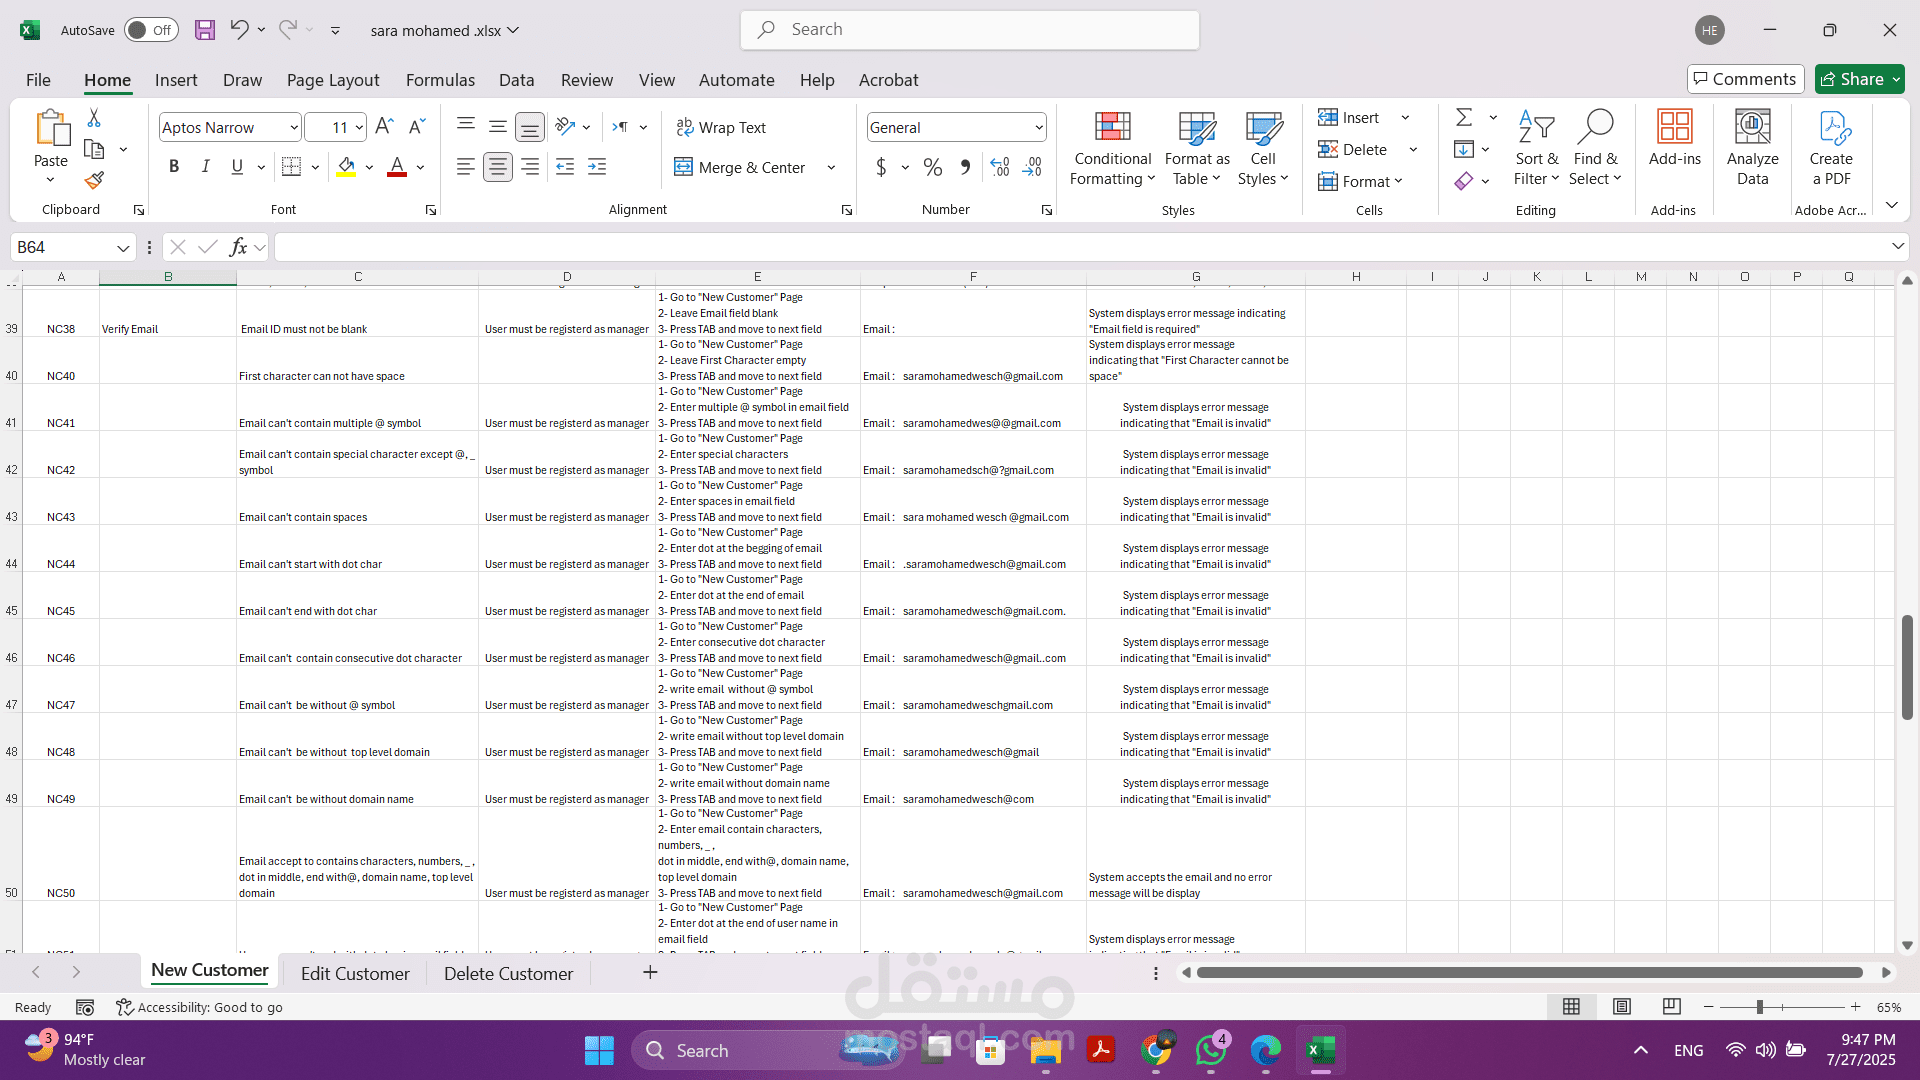Open Conditional Formatting in Styles group
This screenshot has height=1080, width=1920.
[x=1112, y=148]
